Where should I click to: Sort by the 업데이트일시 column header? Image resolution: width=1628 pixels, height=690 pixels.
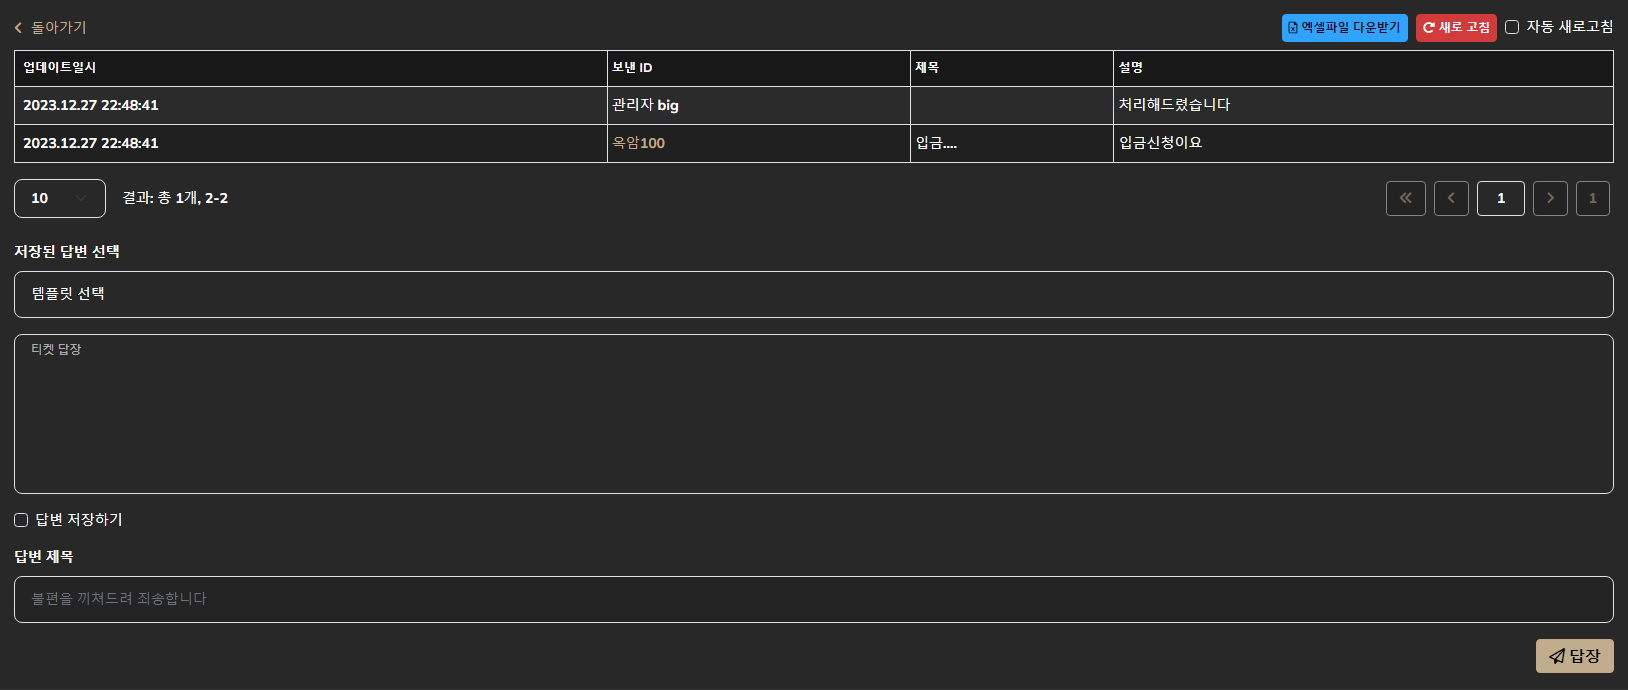[60, 67]
